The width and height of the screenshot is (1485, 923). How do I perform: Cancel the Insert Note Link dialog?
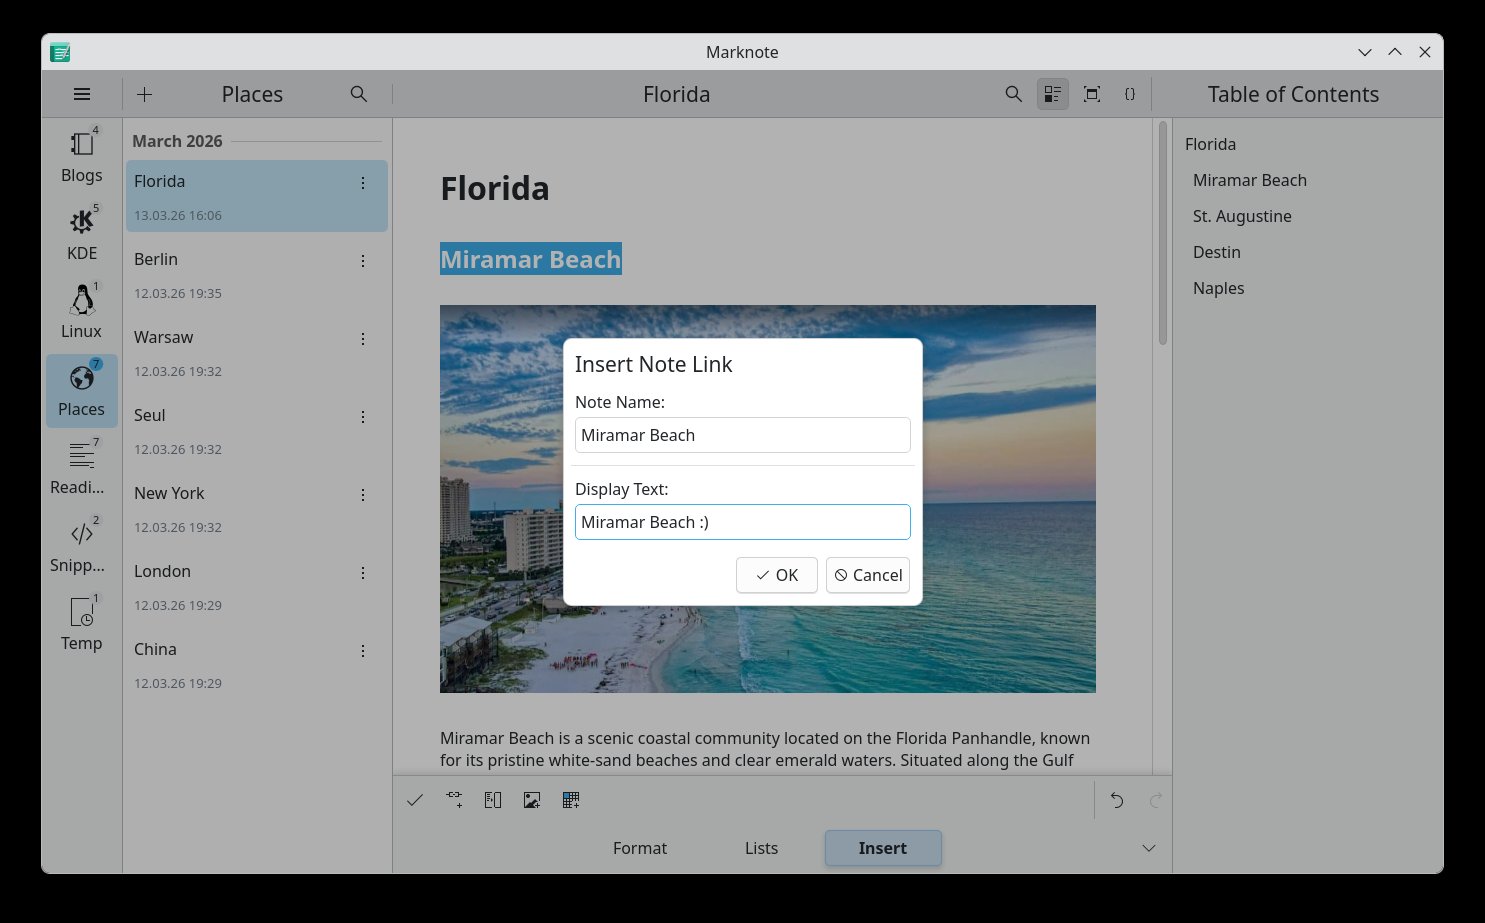point(868,575)
